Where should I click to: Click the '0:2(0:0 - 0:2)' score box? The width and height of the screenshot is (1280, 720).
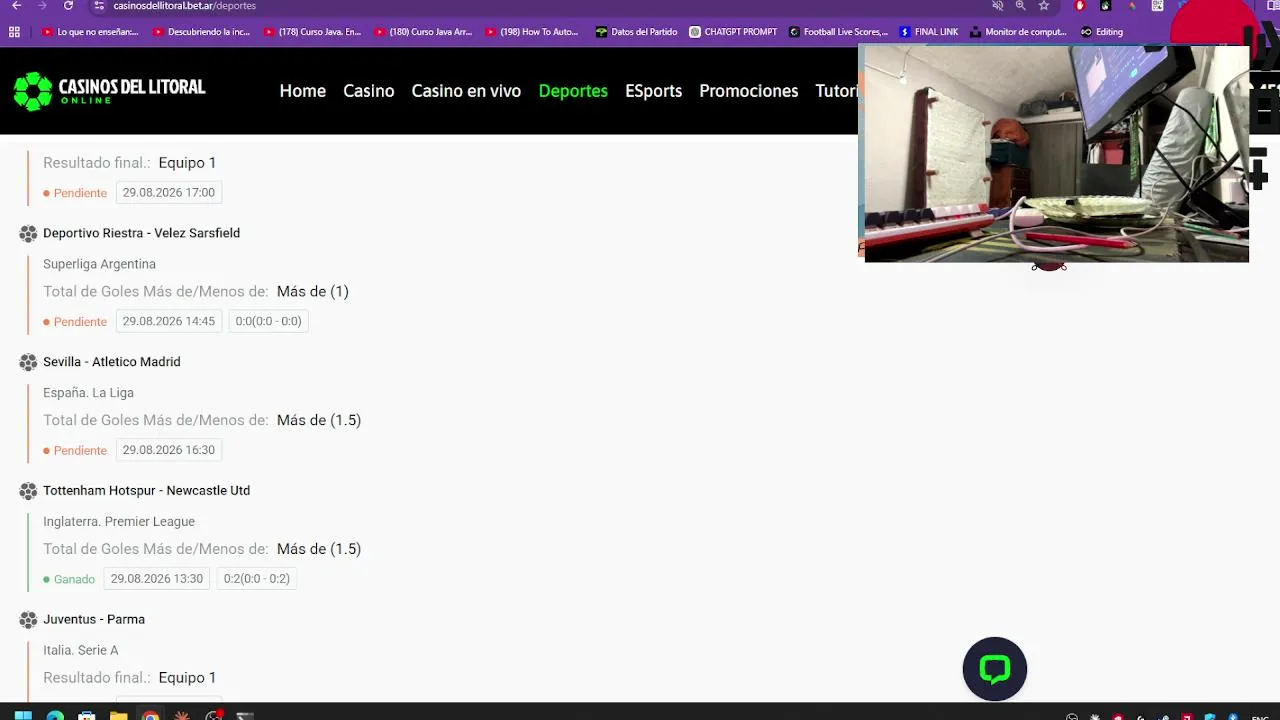coord(256,579)
